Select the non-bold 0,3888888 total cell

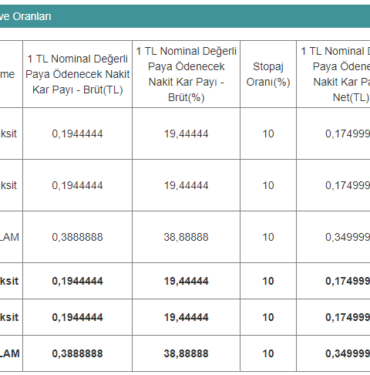(77, 237)
